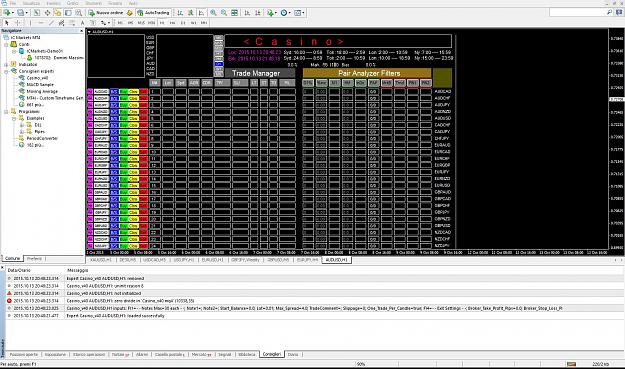Screen dimensions: 625x369
Task: Click the Market Watch toolbar icon
Action: (37, 13)
